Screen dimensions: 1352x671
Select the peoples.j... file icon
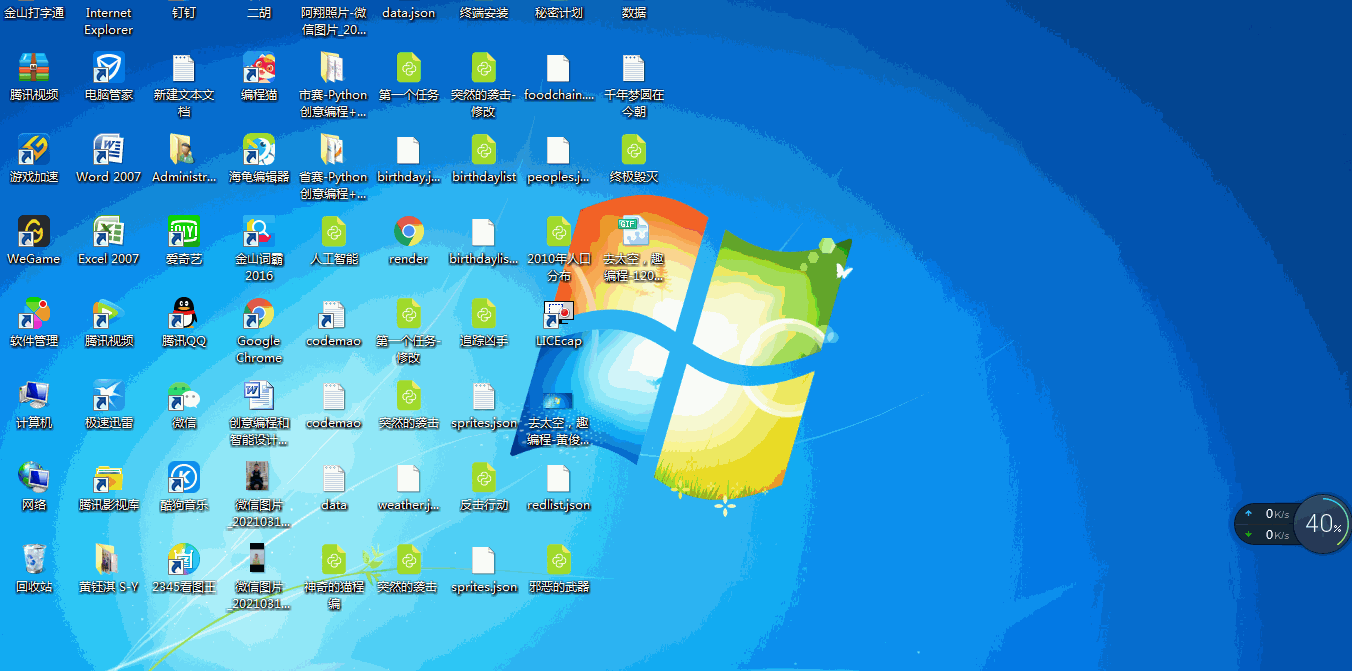(x=559, y=150)
